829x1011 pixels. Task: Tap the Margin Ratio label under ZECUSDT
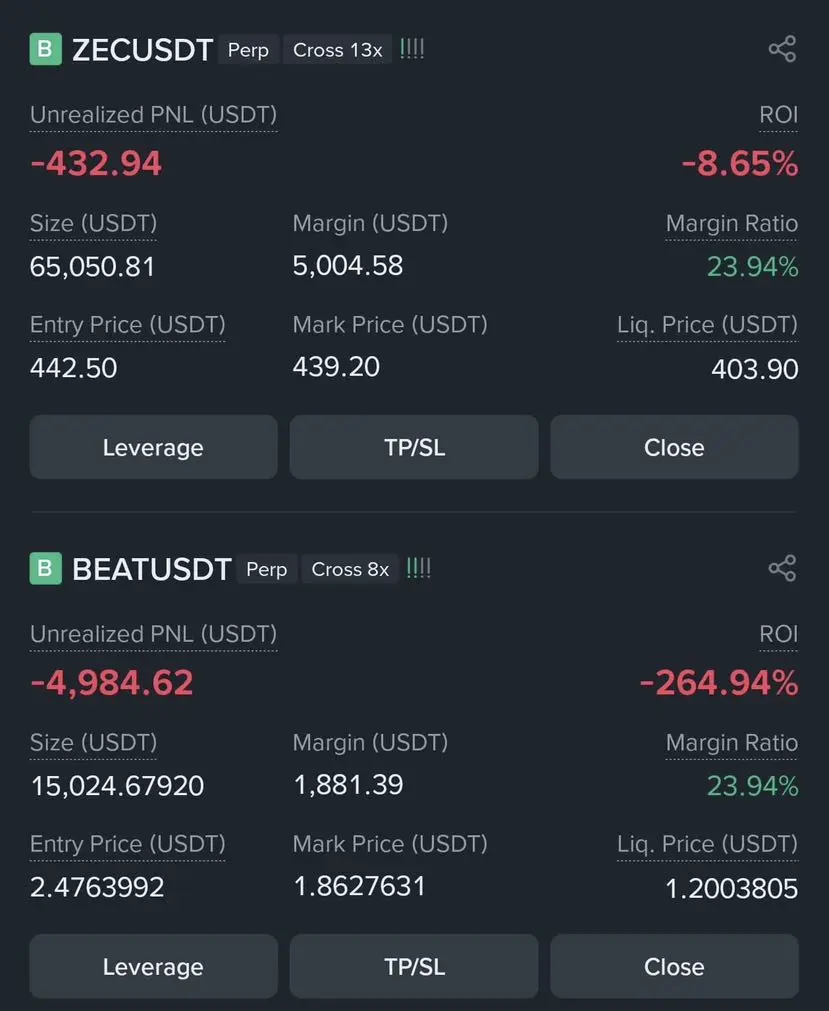click(x=732, y=224)
